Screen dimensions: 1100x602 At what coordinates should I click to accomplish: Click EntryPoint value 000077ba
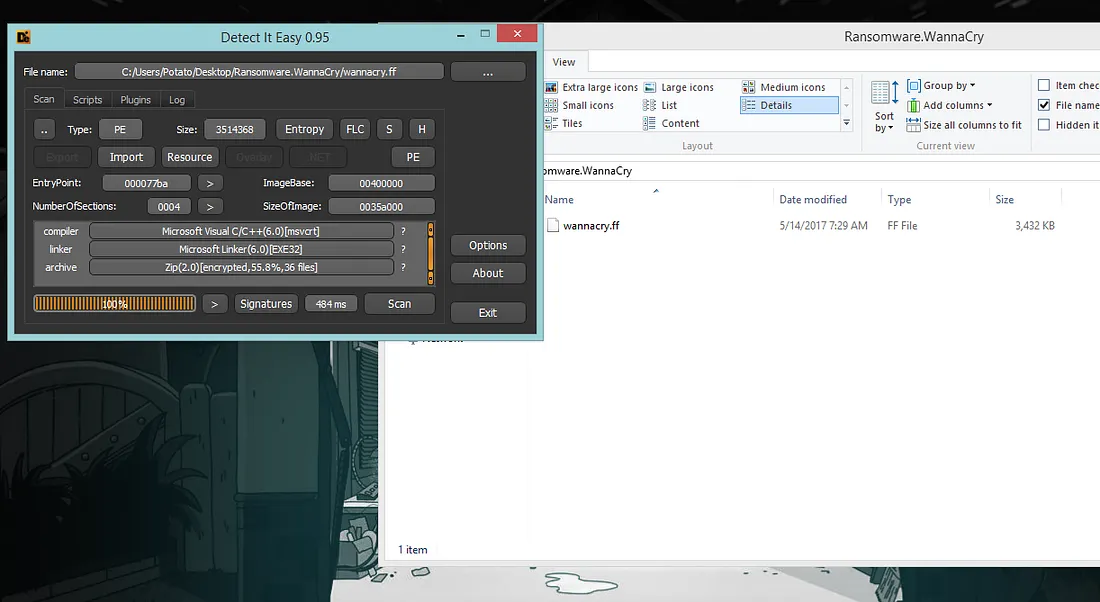pyautogui.click(x=146, y=183)
